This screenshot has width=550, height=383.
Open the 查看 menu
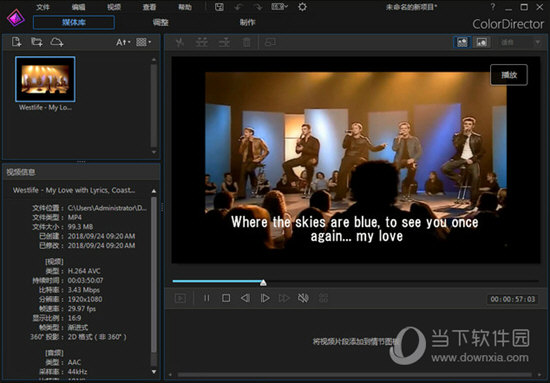[x=149, y=7]
